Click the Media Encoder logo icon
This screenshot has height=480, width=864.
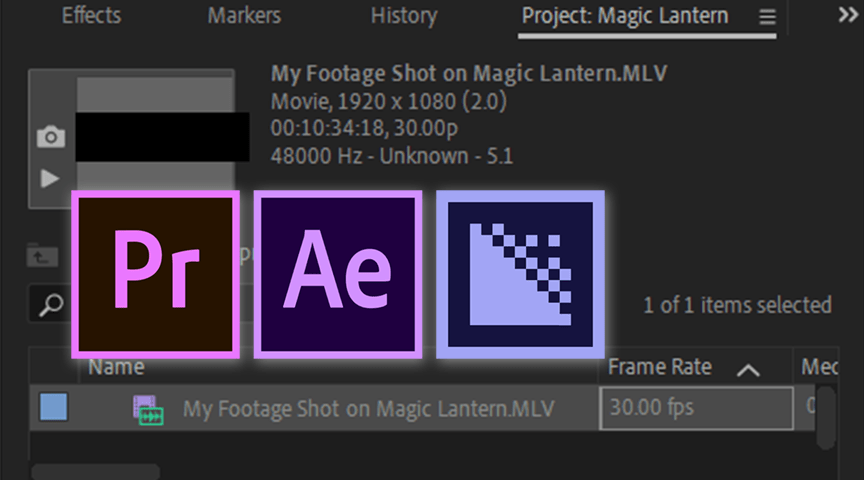pos(520,274)
